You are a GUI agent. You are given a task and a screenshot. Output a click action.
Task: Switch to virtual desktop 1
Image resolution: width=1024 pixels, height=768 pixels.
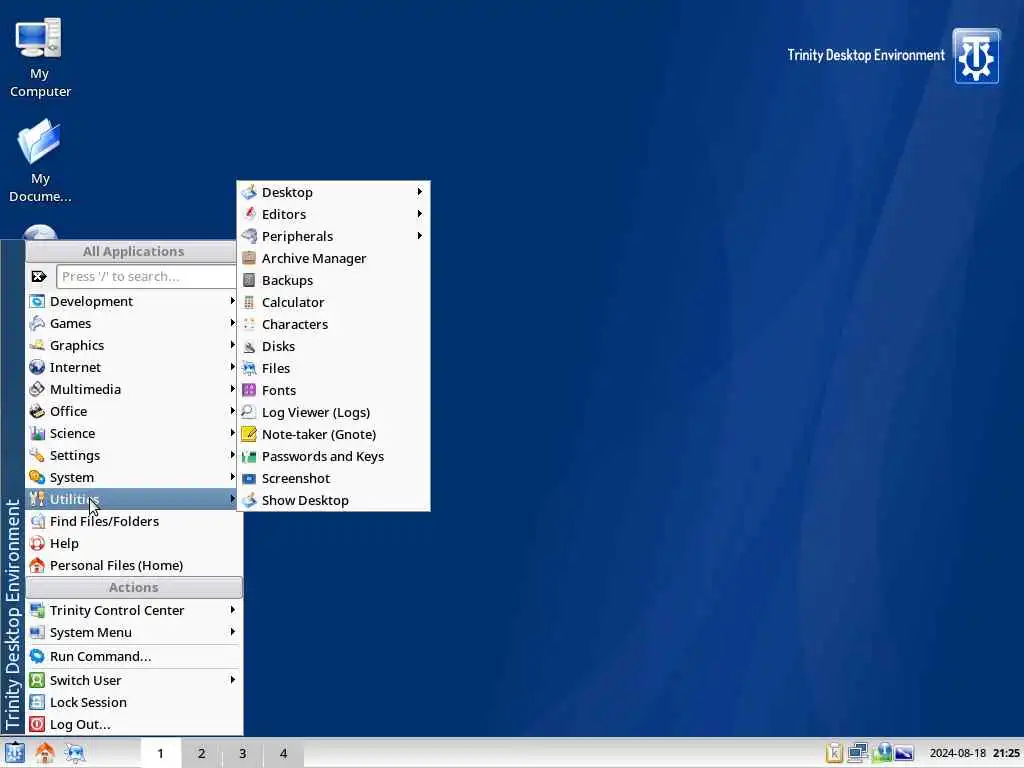pos(161,753)
